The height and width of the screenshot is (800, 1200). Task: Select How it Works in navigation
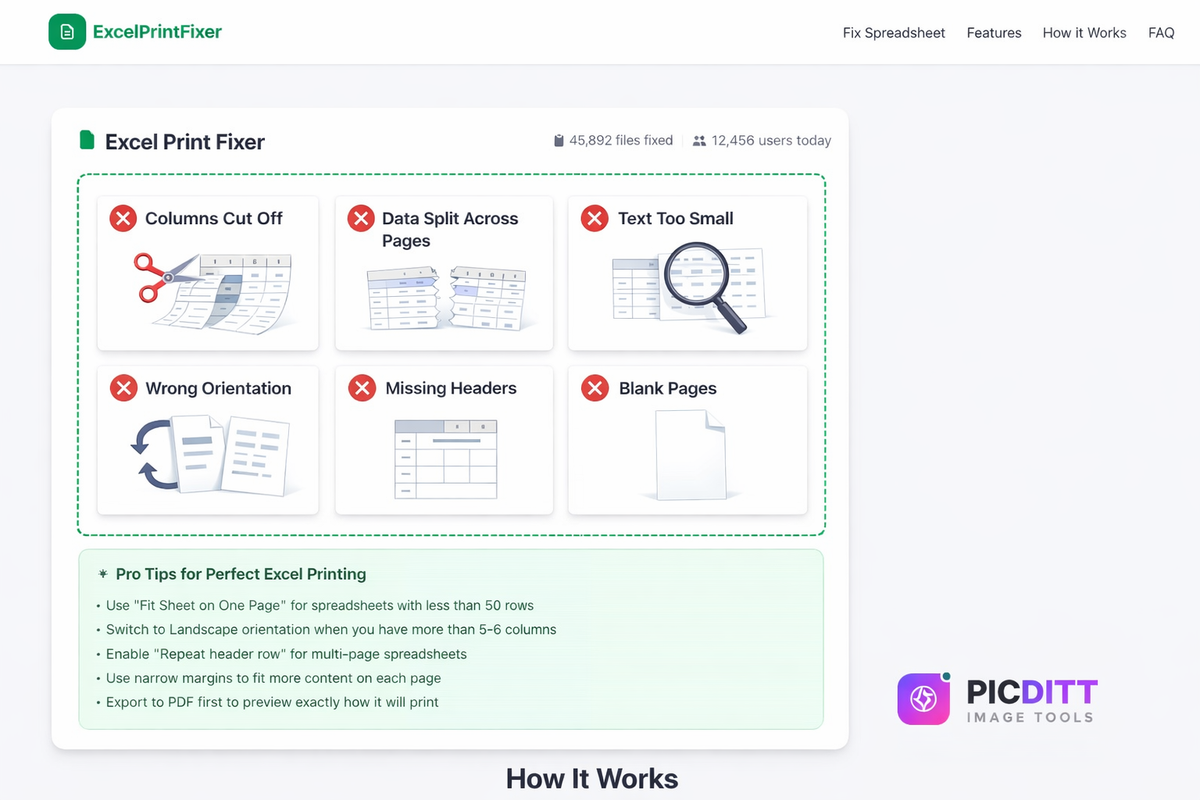(1084, 33)
